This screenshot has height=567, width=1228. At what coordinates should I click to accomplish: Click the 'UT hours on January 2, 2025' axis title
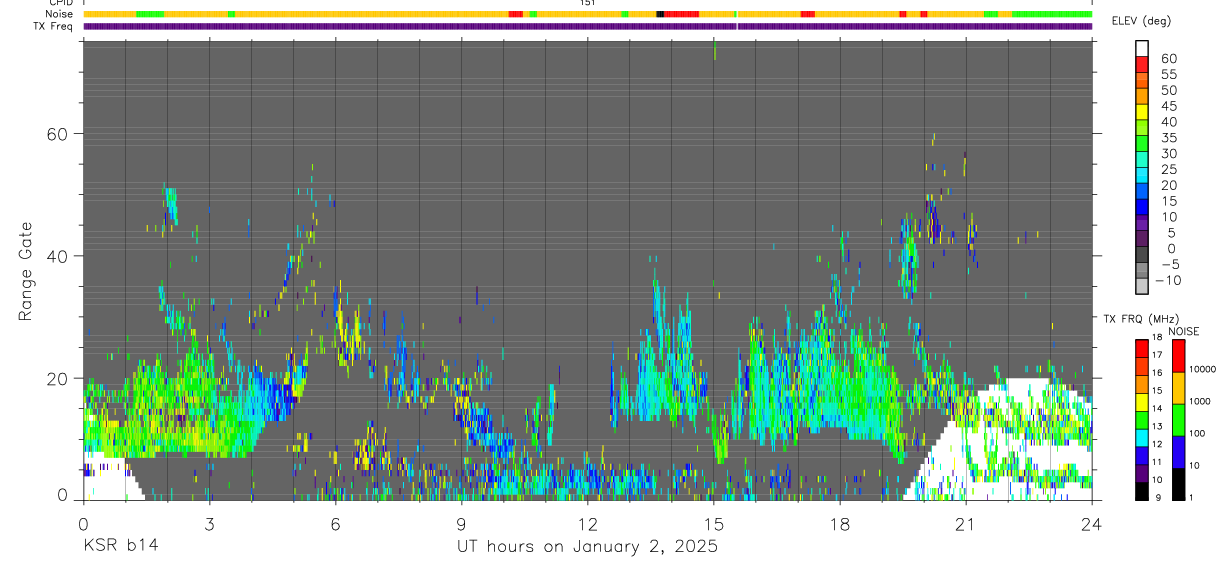point(587,546)
